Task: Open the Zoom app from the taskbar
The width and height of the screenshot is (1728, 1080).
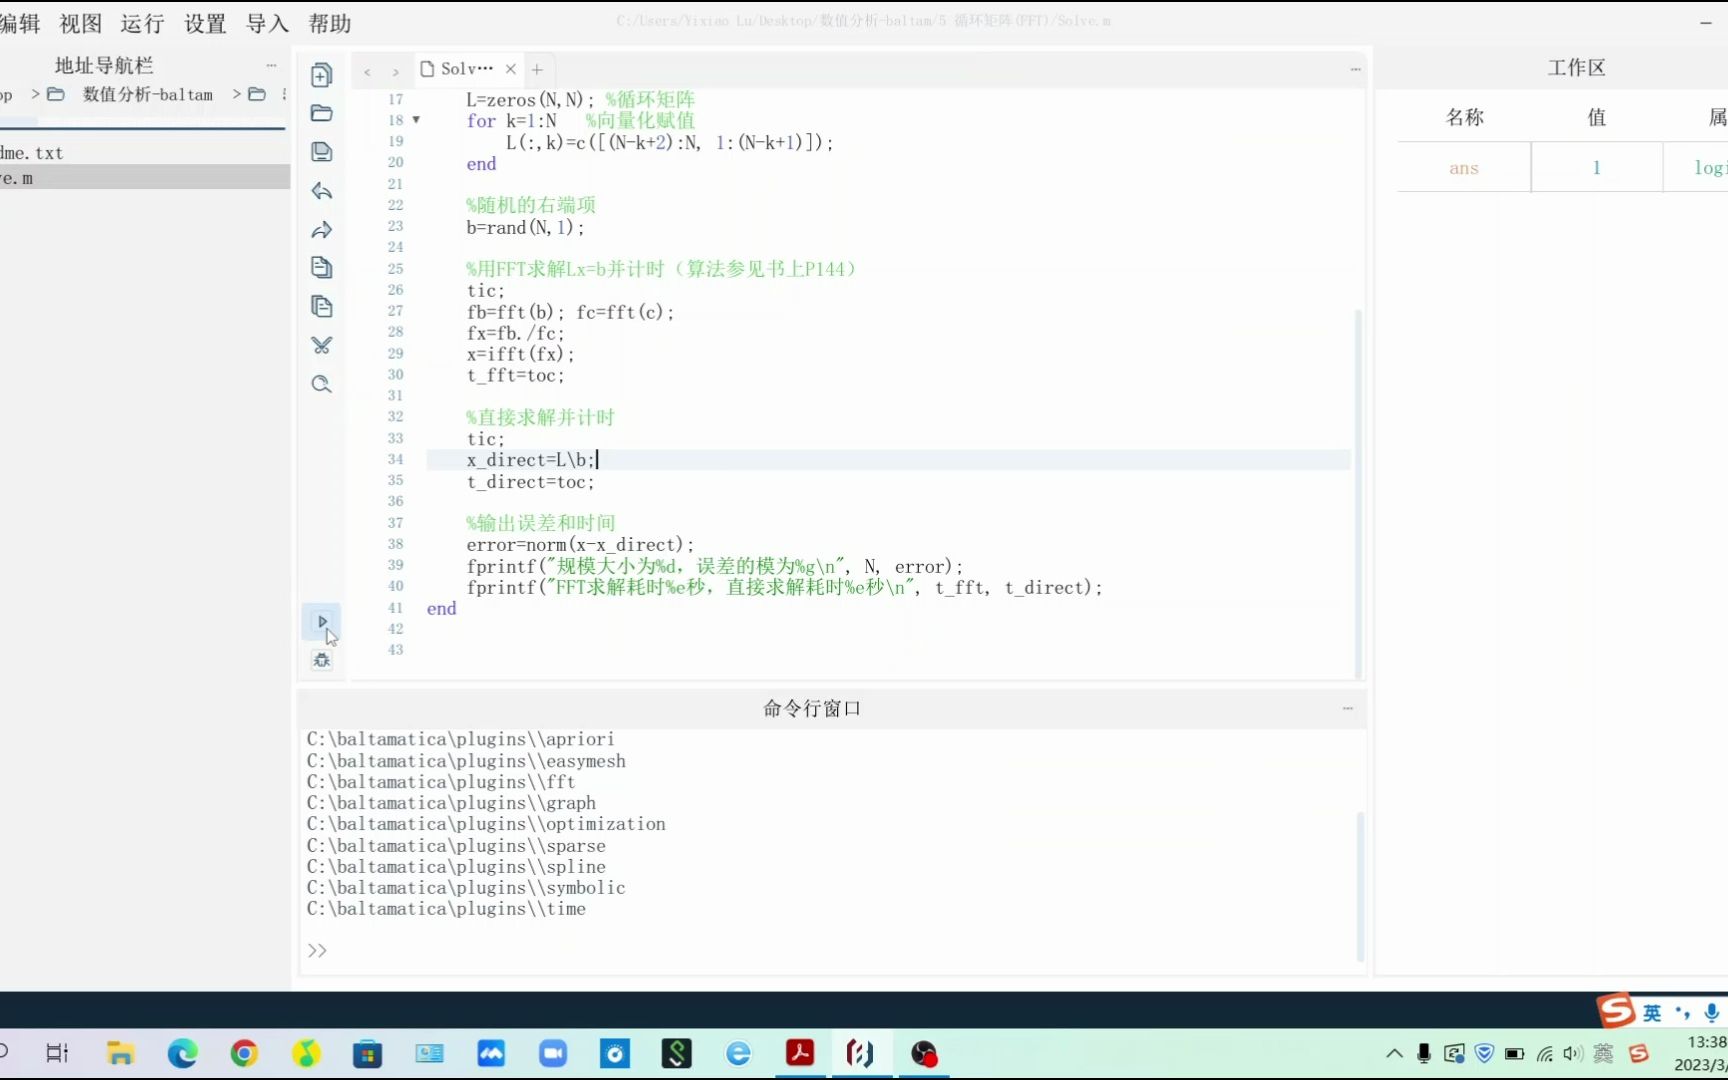Action: (x=553, y=1053)
